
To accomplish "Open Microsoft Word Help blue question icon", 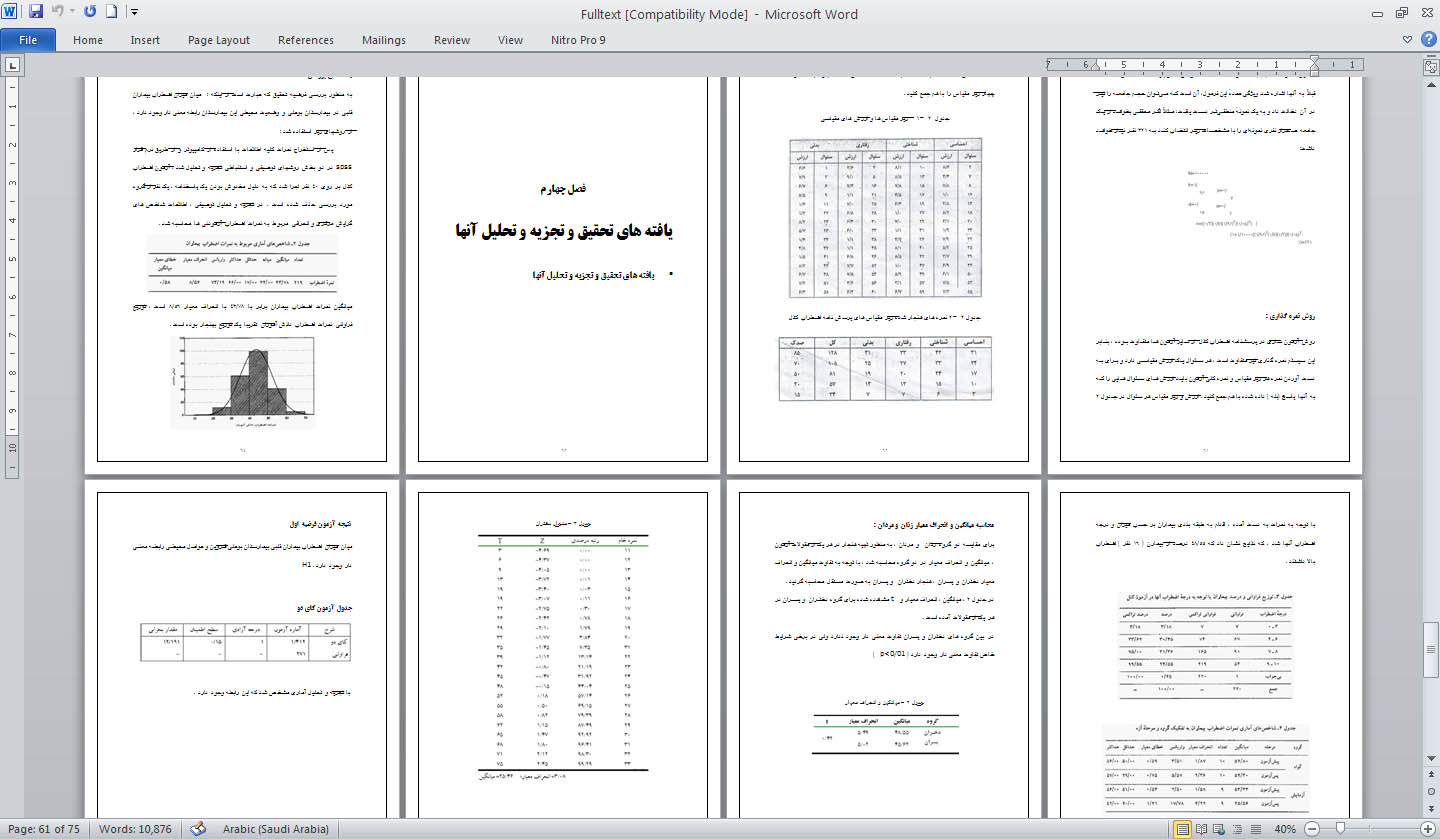I will pyautogui.click(x=1427, y=40).
